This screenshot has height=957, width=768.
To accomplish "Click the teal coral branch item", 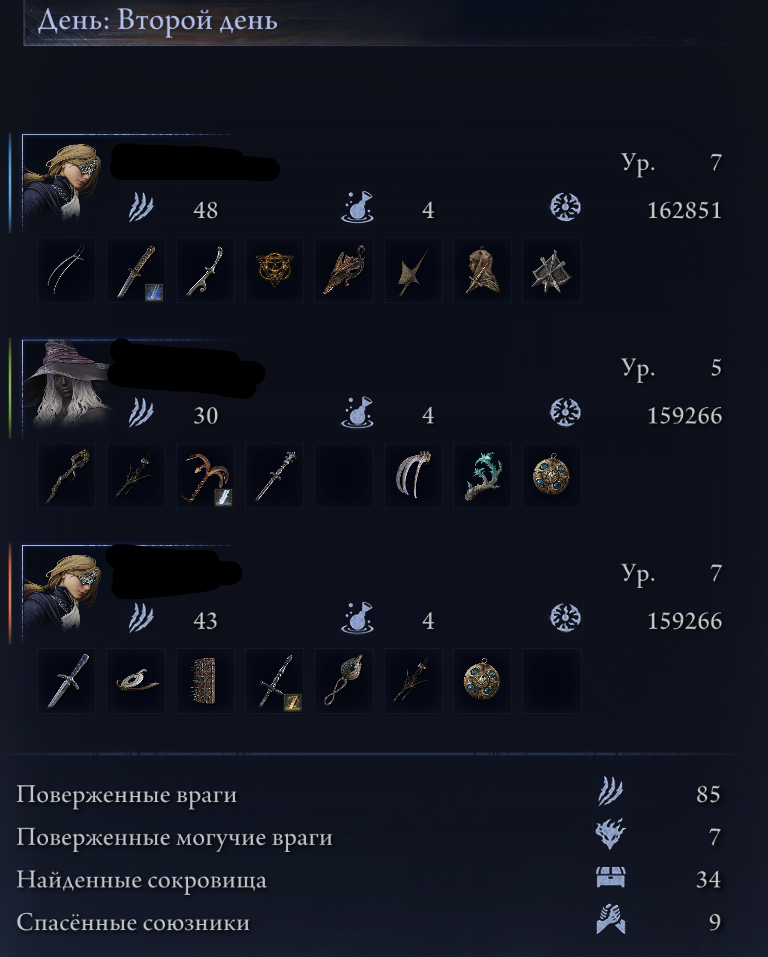I will (x=482, y=475).
